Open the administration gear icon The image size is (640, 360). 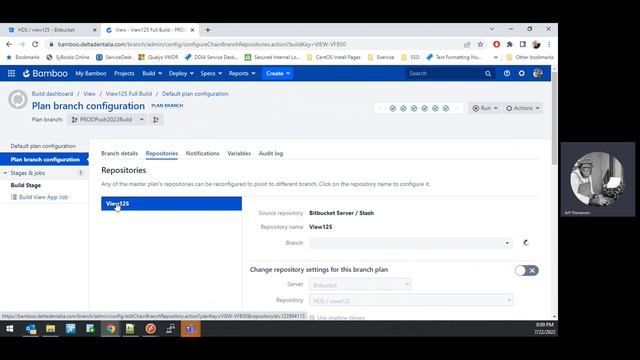pos(522,73)
